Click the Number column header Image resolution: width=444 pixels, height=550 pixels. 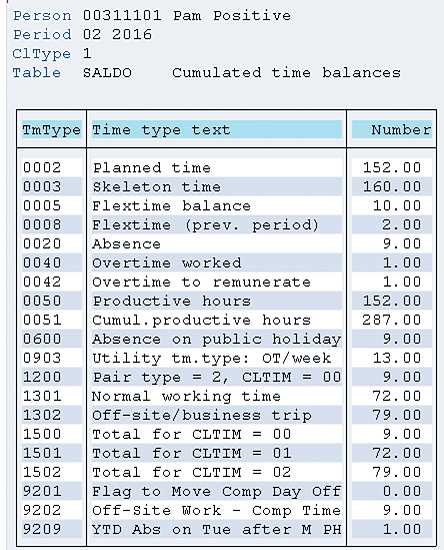click(x=392, y=130)
